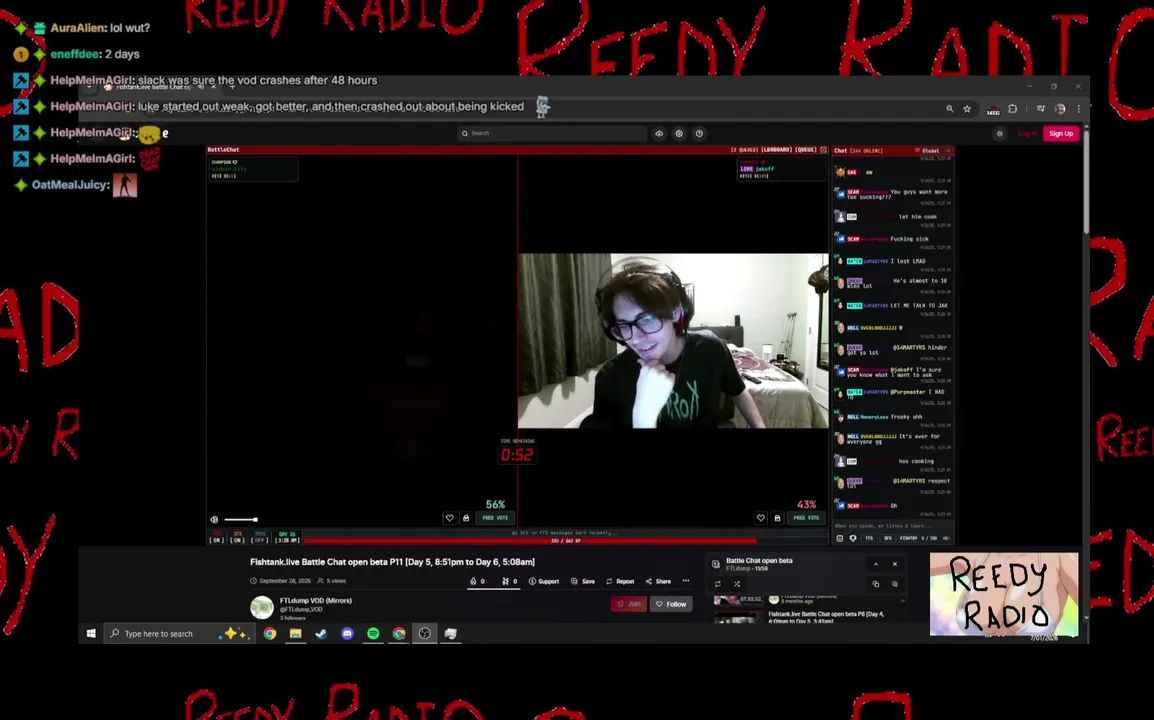This screenshot has height=720, width=1154.
Task: Click the TTS button in chat input bar
Action: (869, 538)
